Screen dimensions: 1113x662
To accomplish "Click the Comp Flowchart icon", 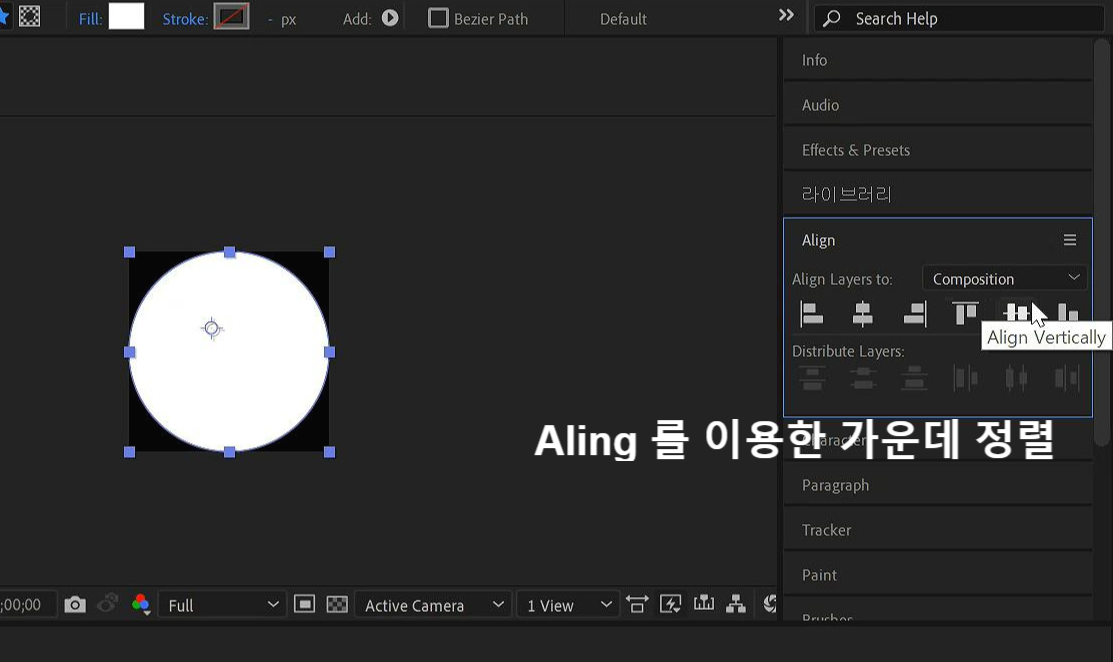I will [736, 604].
